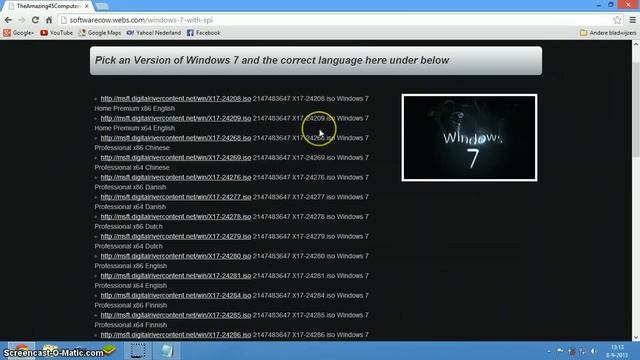Click the volume speaker tray icon
Image resolution: width=640 pixels, height=360 pixels.
(594, 351)
